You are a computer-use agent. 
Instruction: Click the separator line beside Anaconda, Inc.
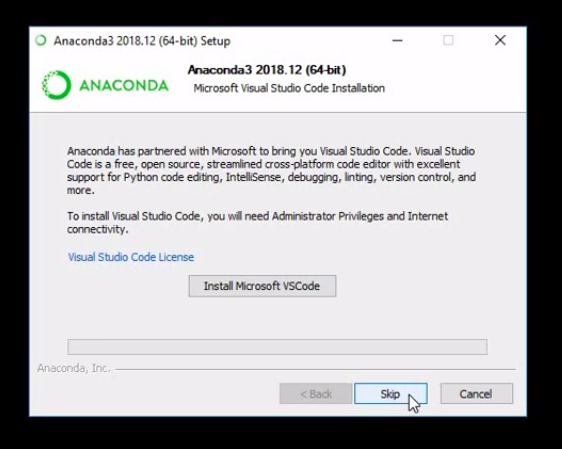point(315,369)
